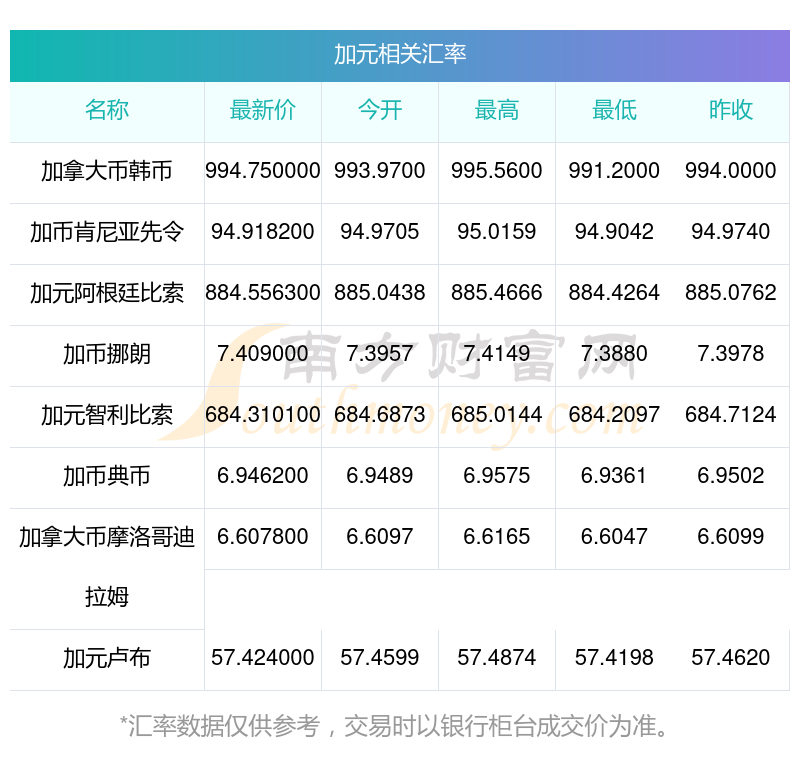Viewport: 800px width, 757px height.
Task: Click latest price 6.946200
Action: [263, 475]
